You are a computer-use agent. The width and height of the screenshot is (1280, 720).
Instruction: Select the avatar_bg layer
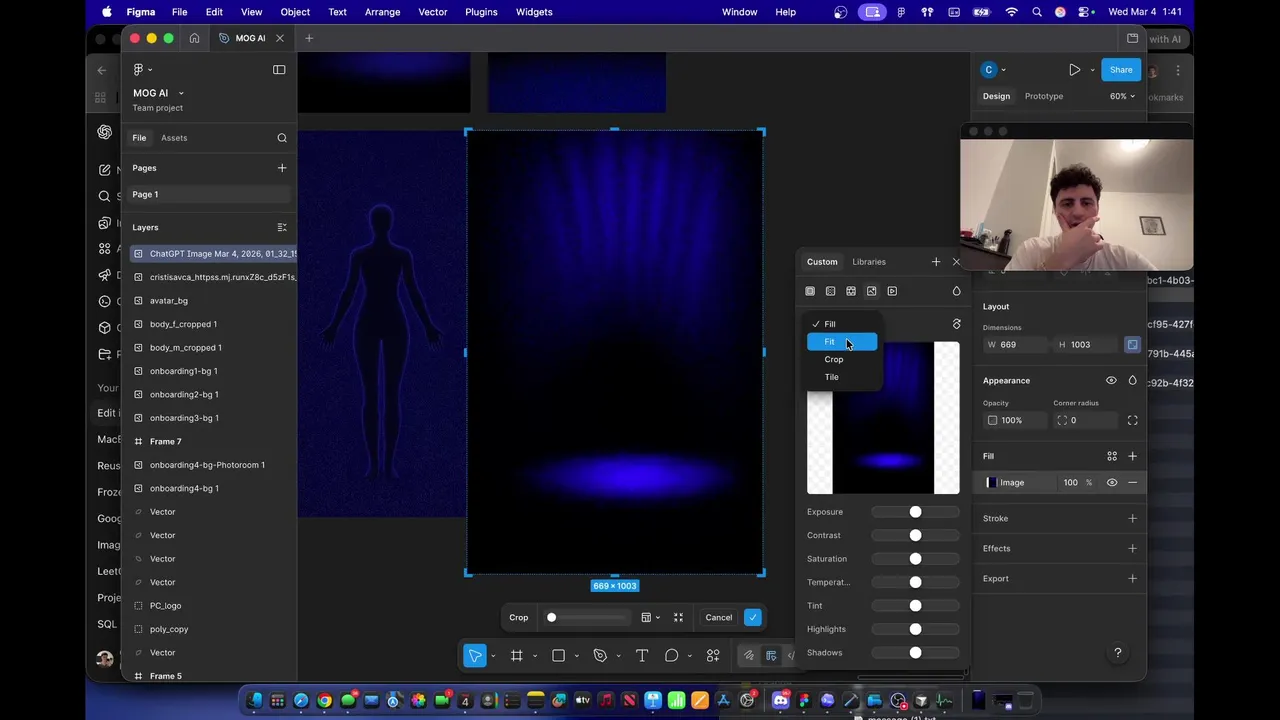(169, 301)
